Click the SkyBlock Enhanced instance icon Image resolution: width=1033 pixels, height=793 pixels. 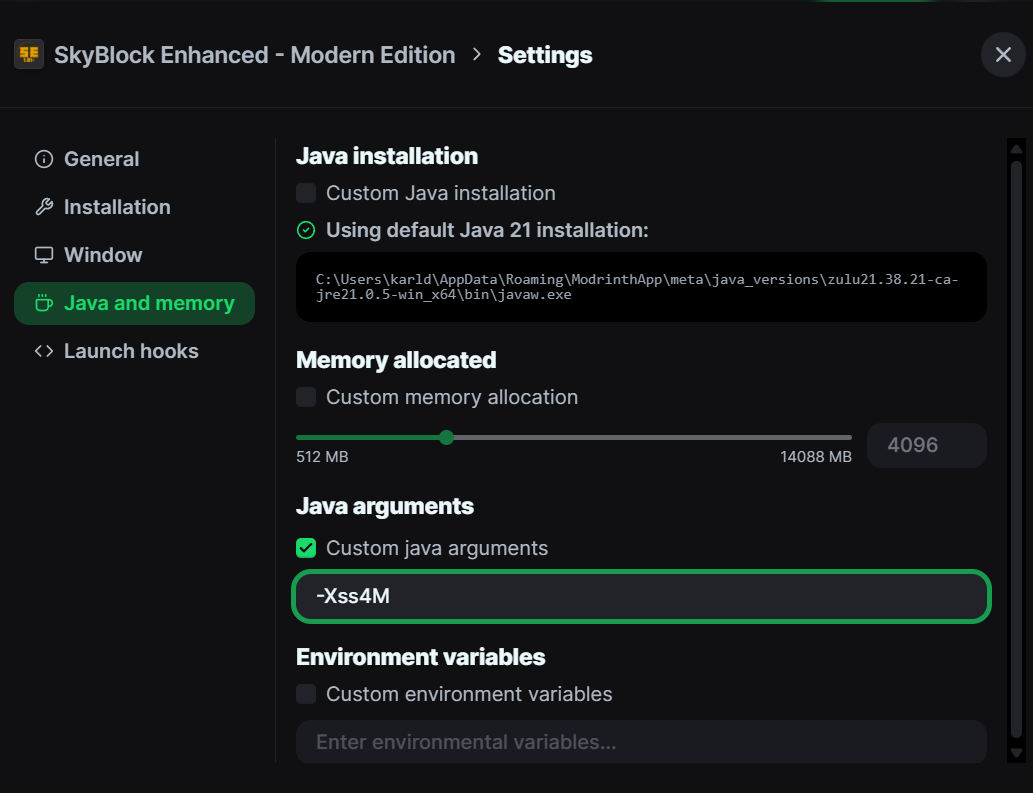pyautogui.click(x=29, y=55)
